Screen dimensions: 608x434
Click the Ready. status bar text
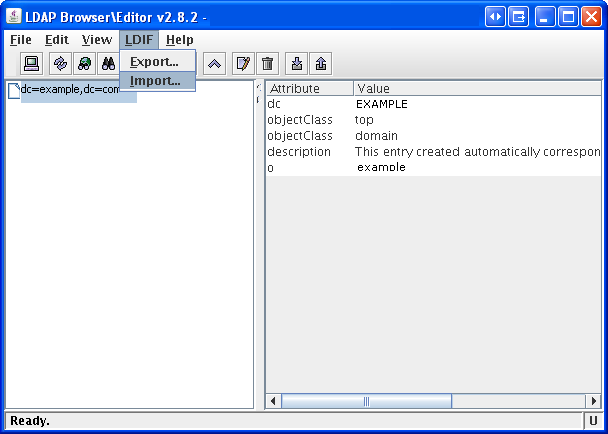[30, 421]
